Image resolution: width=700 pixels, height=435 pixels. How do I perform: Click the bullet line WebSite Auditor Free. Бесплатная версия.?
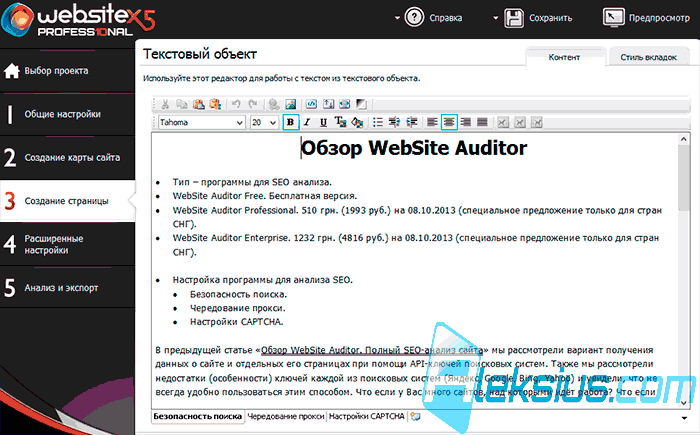[x=265, y=196]
